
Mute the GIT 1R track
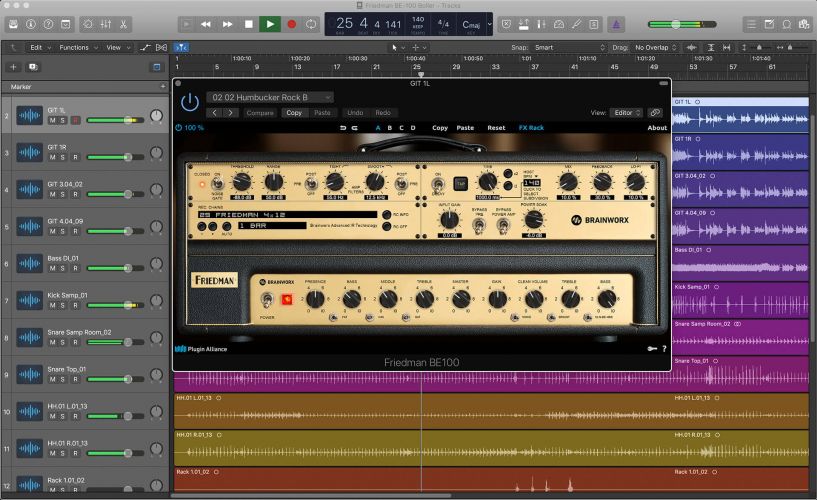52,157
